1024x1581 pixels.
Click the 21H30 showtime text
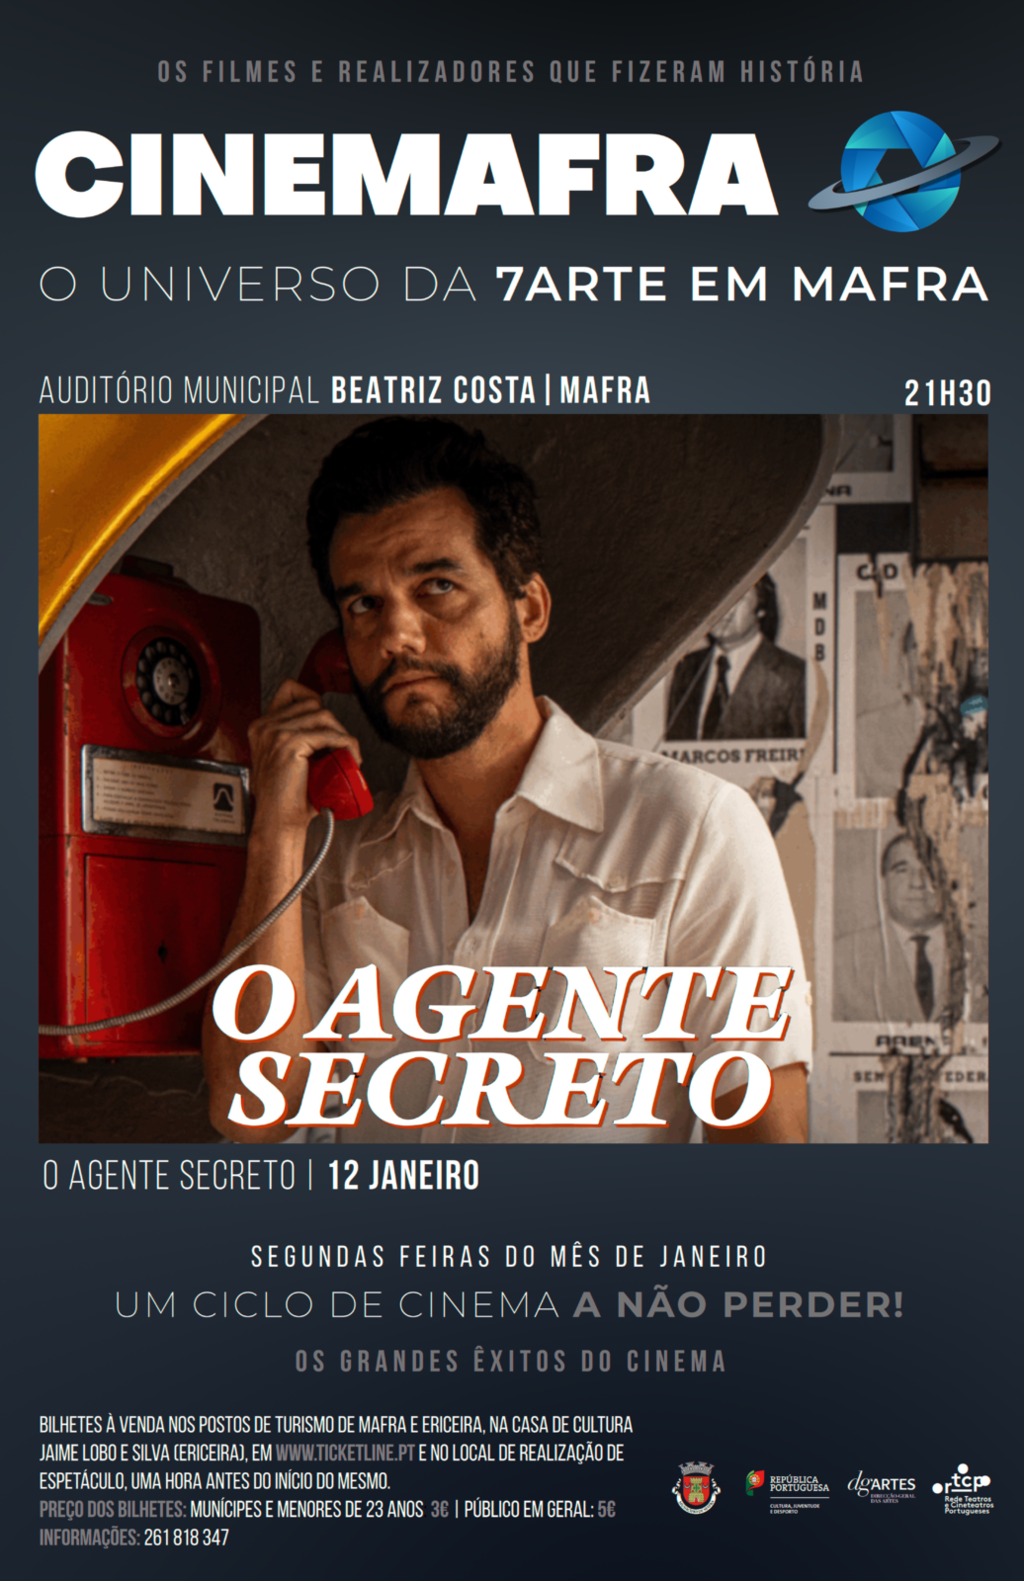click(947, 393)
